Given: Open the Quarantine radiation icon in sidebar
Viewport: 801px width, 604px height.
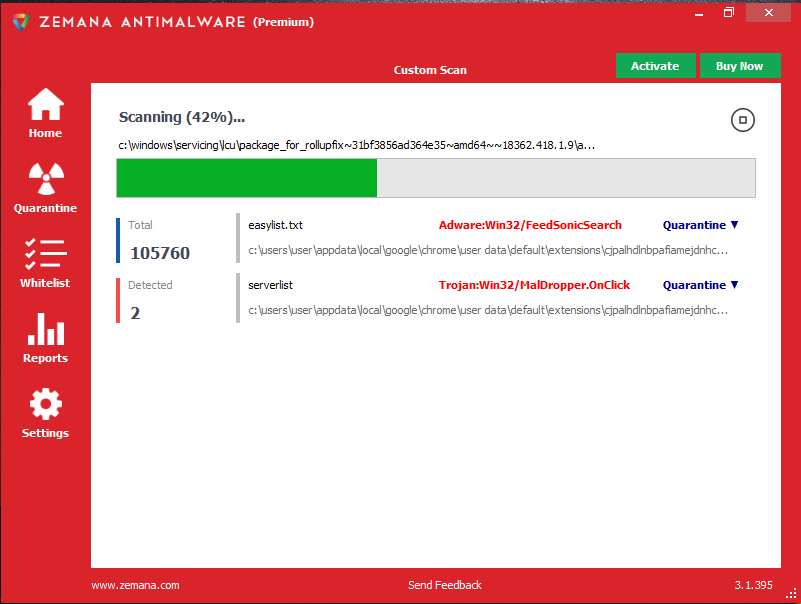Looking at the screenshot, I should coord(46,179).
